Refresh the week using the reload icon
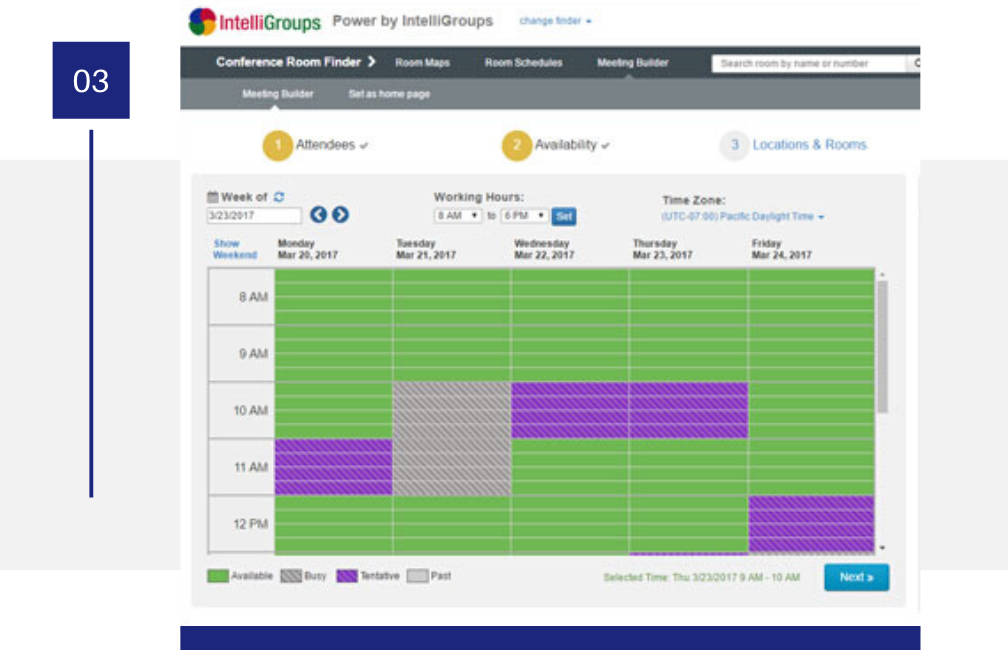 click(x=280, y=197)
